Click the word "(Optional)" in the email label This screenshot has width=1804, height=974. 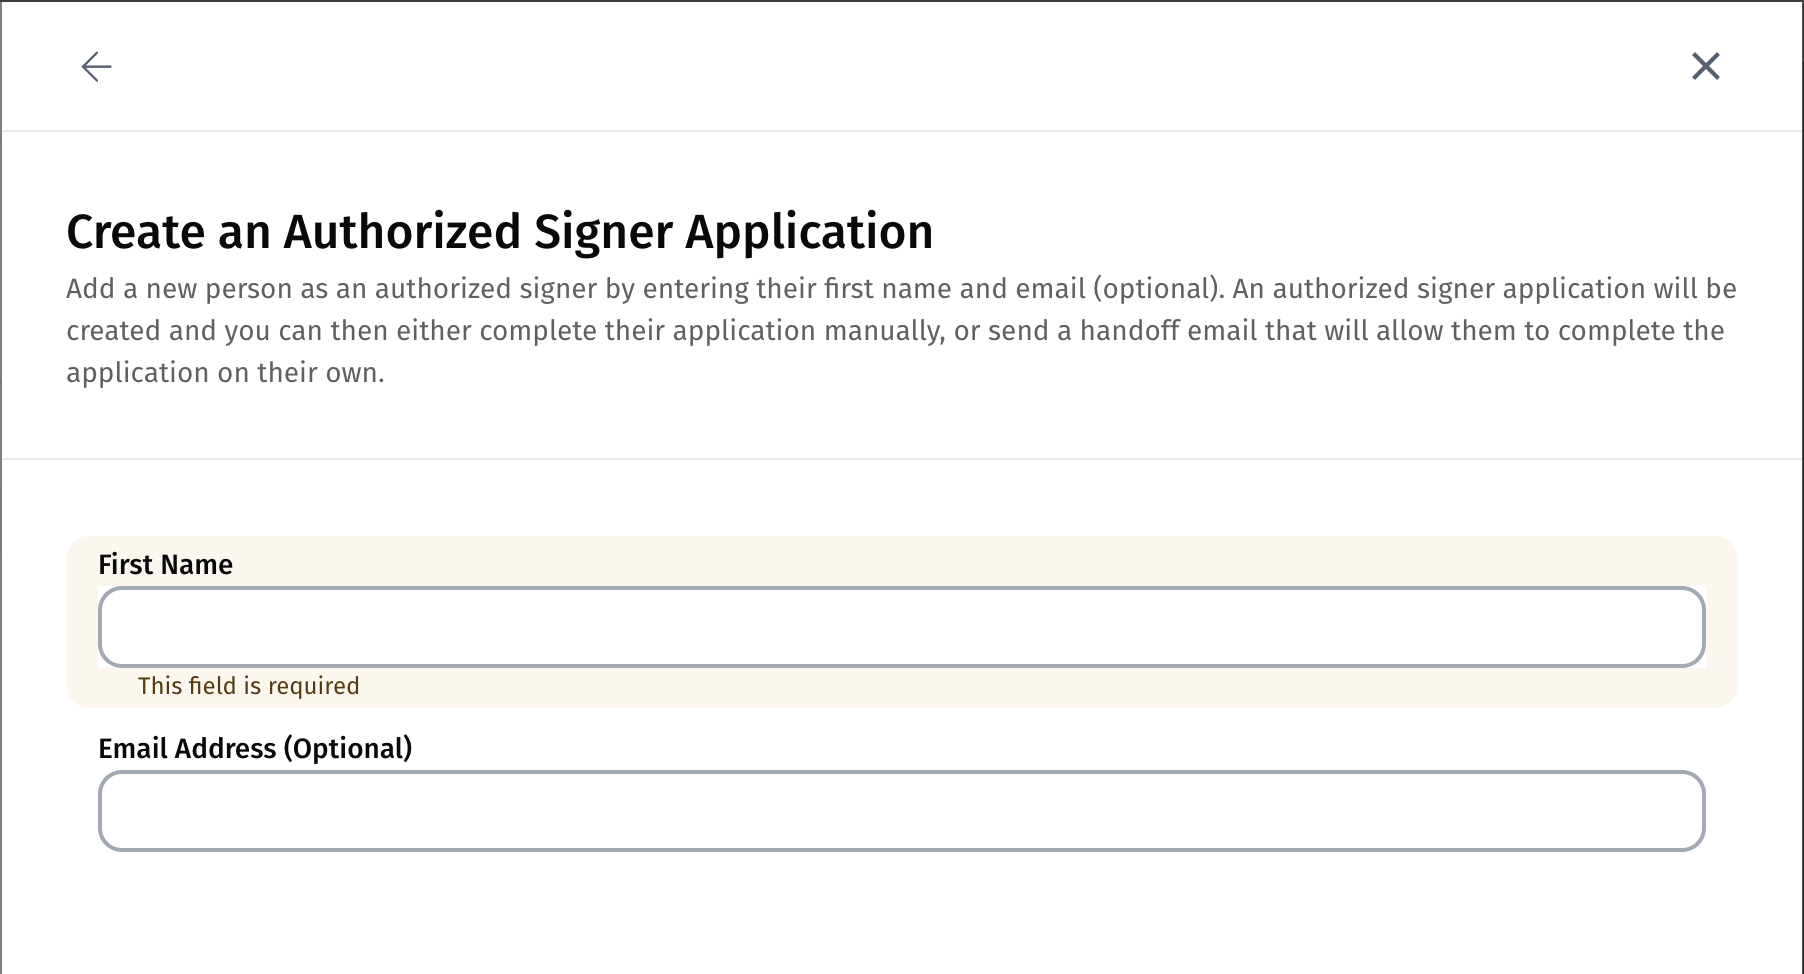click(347, 749)
